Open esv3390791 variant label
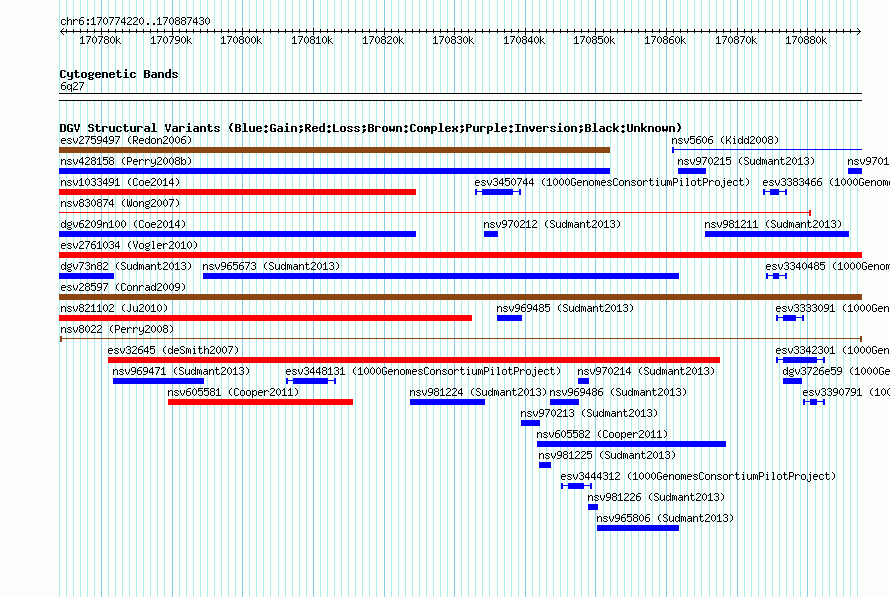The image size is (890, 597). [x=846, y=392]
